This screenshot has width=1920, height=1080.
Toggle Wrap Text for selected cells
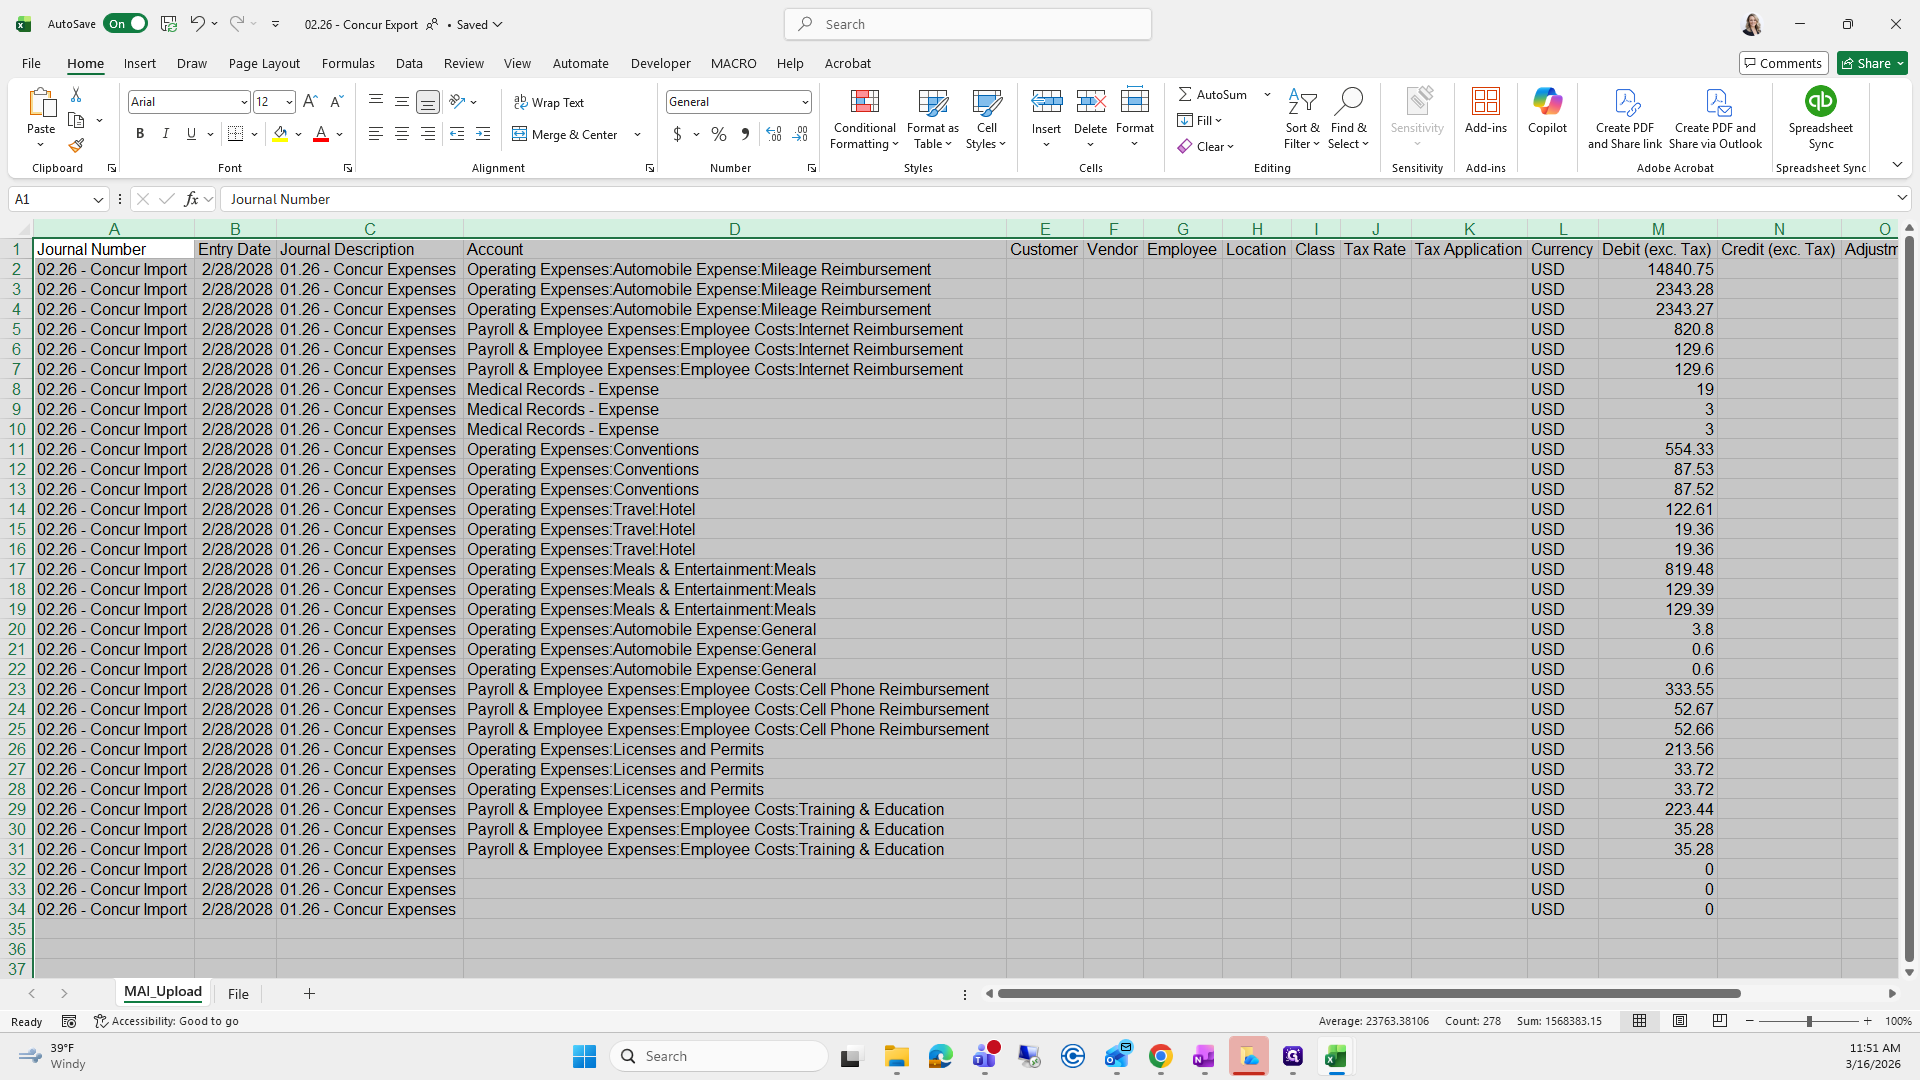pos(549,102)
